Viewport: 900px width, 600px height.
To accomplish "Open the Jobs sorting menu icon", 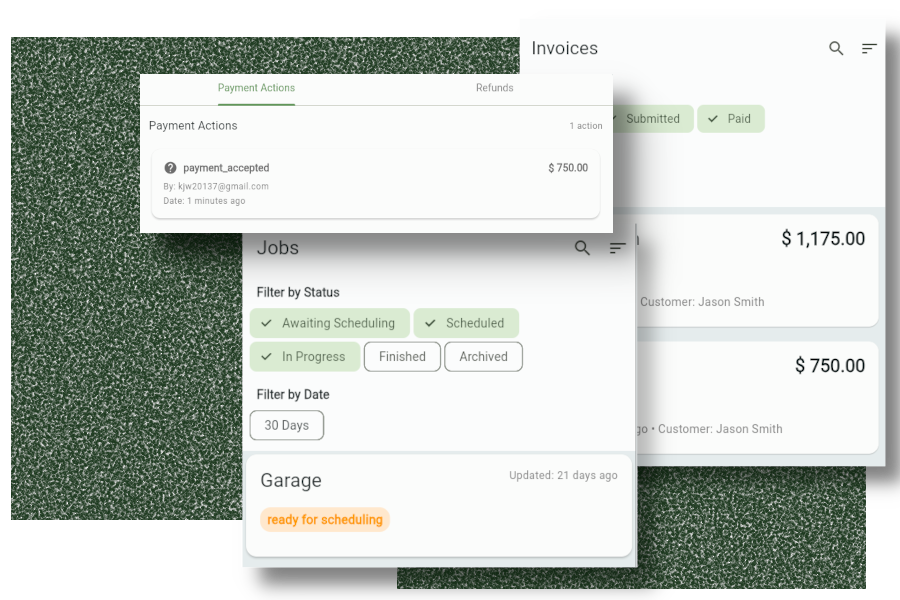I will pyautogui.click(x=617, y=248).
